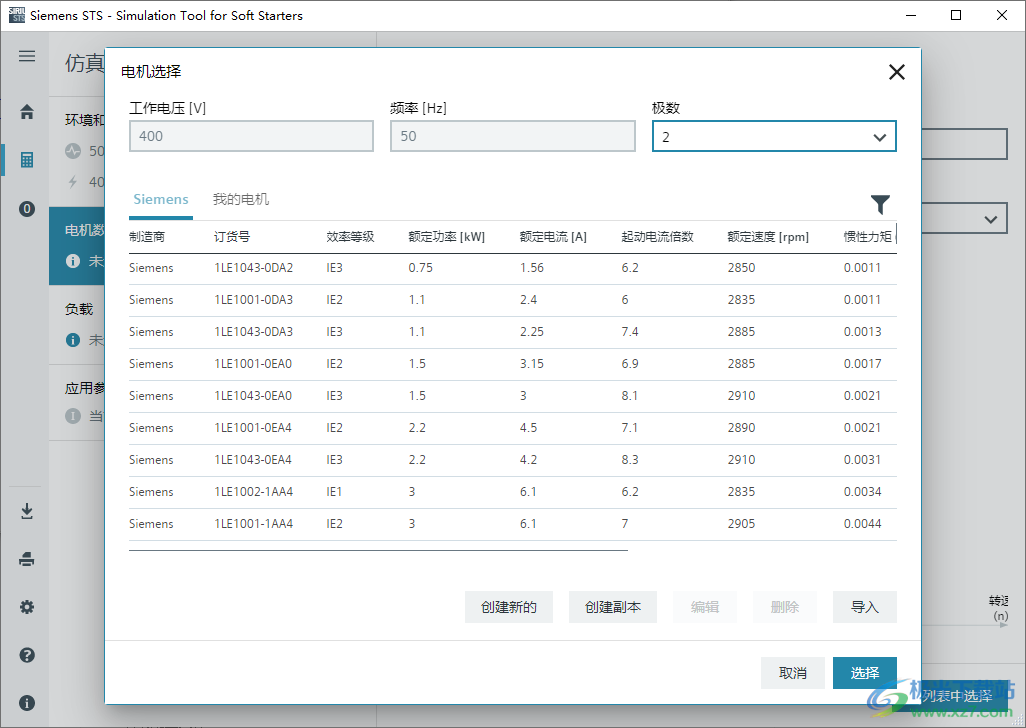
Task: Open the info icon at sidebar bottom
Action: click(27, 703)
